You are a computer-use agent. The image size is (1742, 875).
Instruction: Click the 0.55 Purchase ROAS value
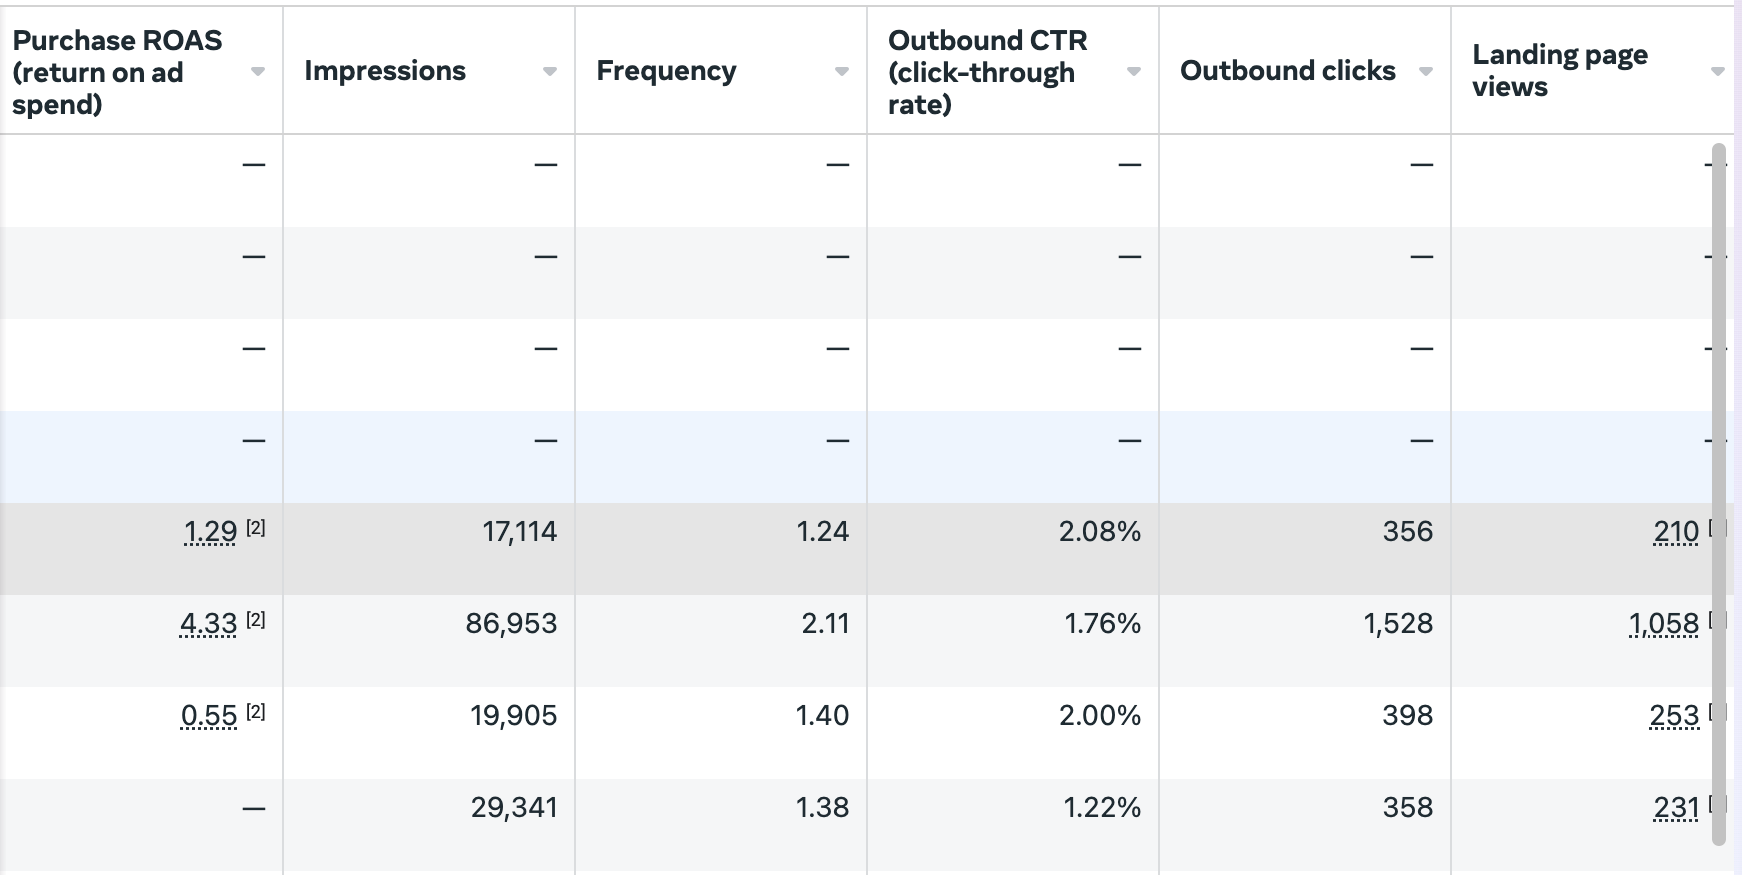(209, 716)
